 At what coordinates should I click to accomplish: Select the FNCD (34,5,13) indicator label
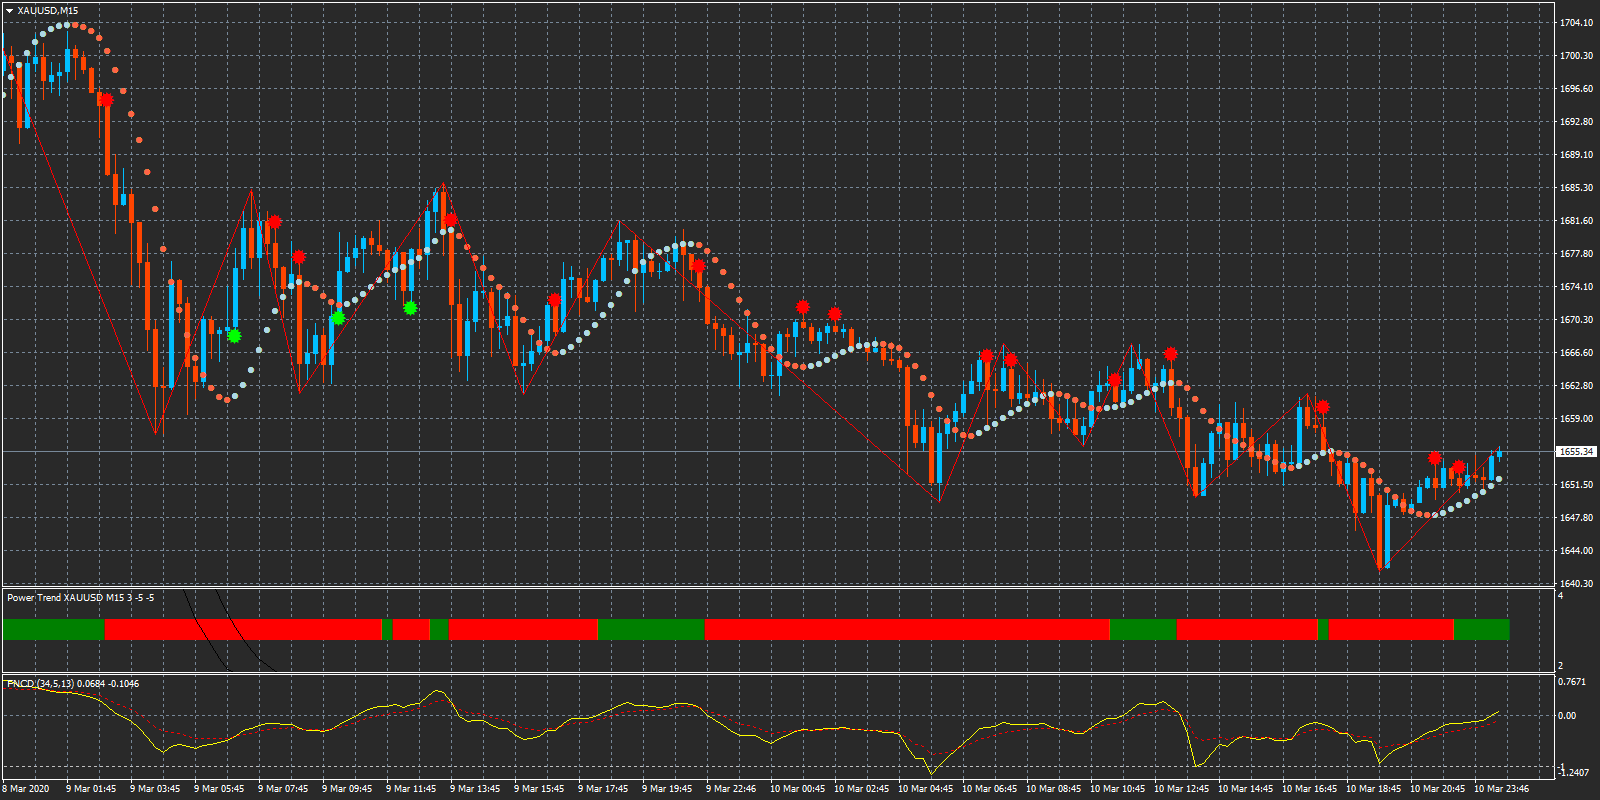(x=72, y=684)
